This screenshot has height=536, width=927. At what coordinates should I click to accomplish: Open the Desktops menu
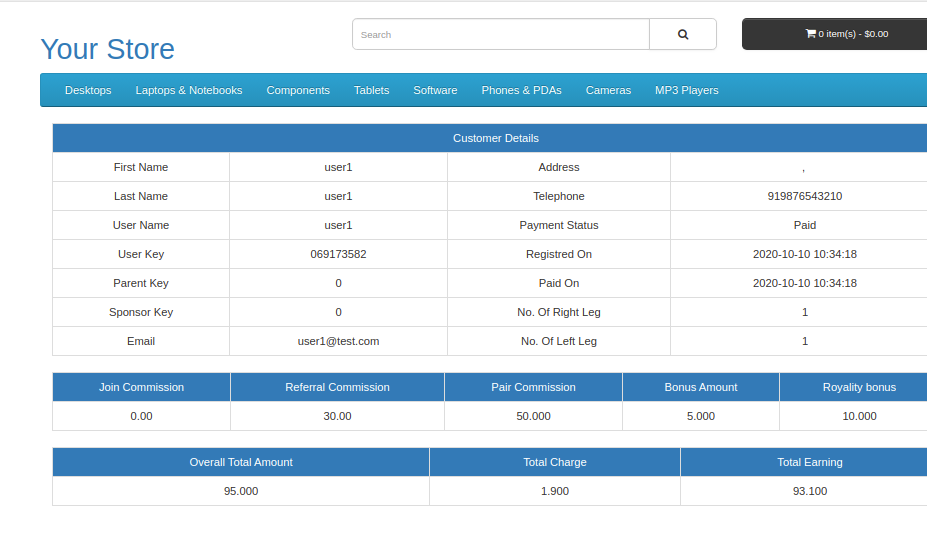point(88,90)
